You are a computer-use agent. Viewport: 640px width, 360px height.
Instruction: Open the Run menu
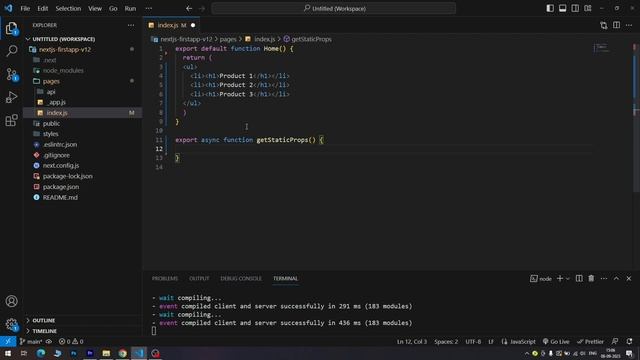point(130,8)
